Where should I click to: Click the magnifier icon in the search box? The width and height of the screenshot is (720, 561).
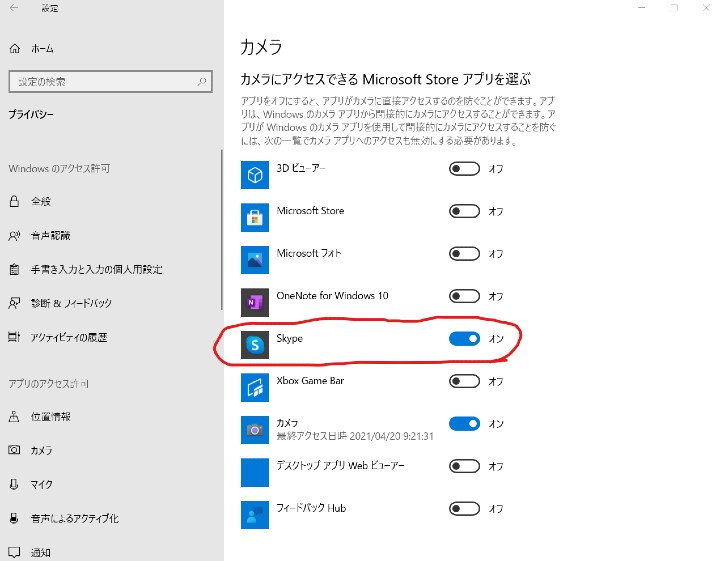tap(202, 82)
